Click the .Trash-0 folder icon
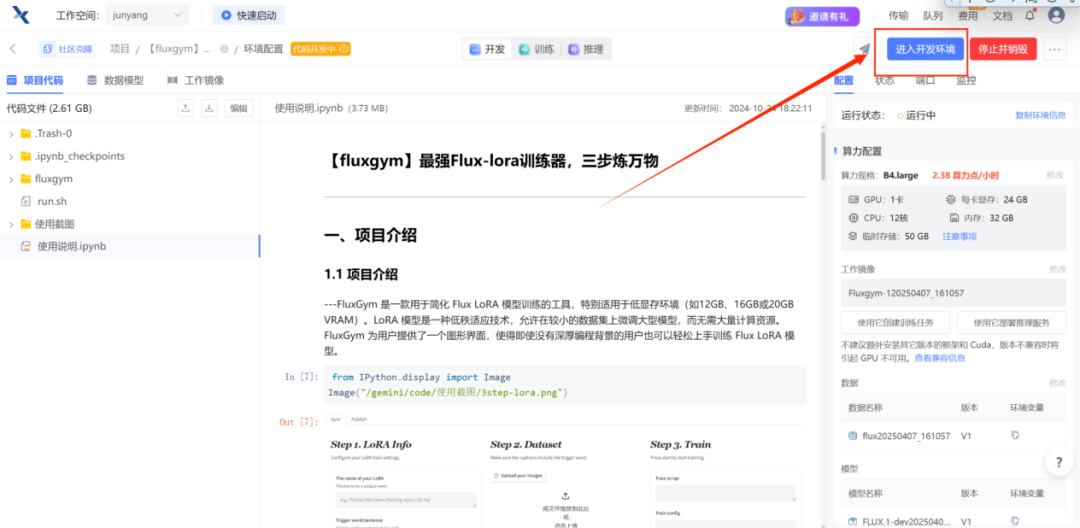This screenshot has width=1080, height=528. (26, 134)
